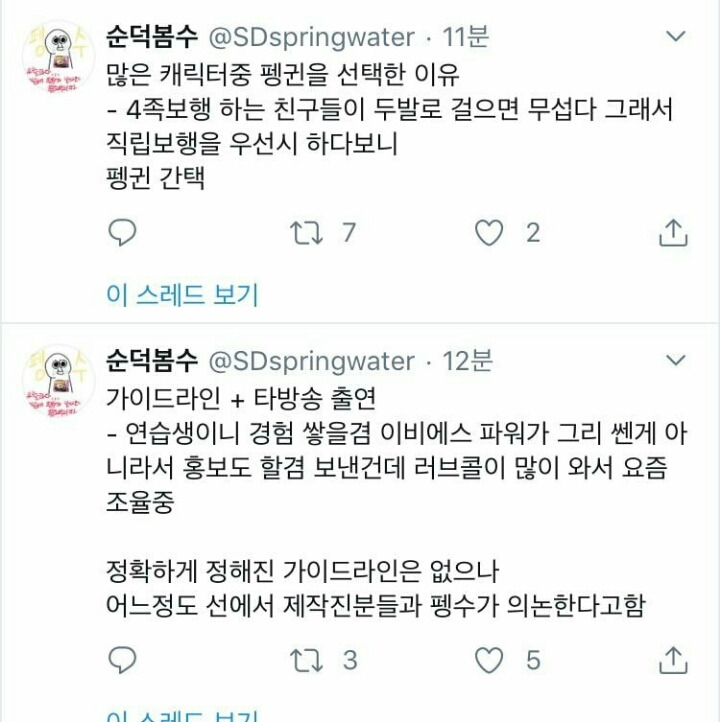Like the tweet showing 2 likes
The width and height of the screenshot is (720, 722).
[x=489, y=233]
